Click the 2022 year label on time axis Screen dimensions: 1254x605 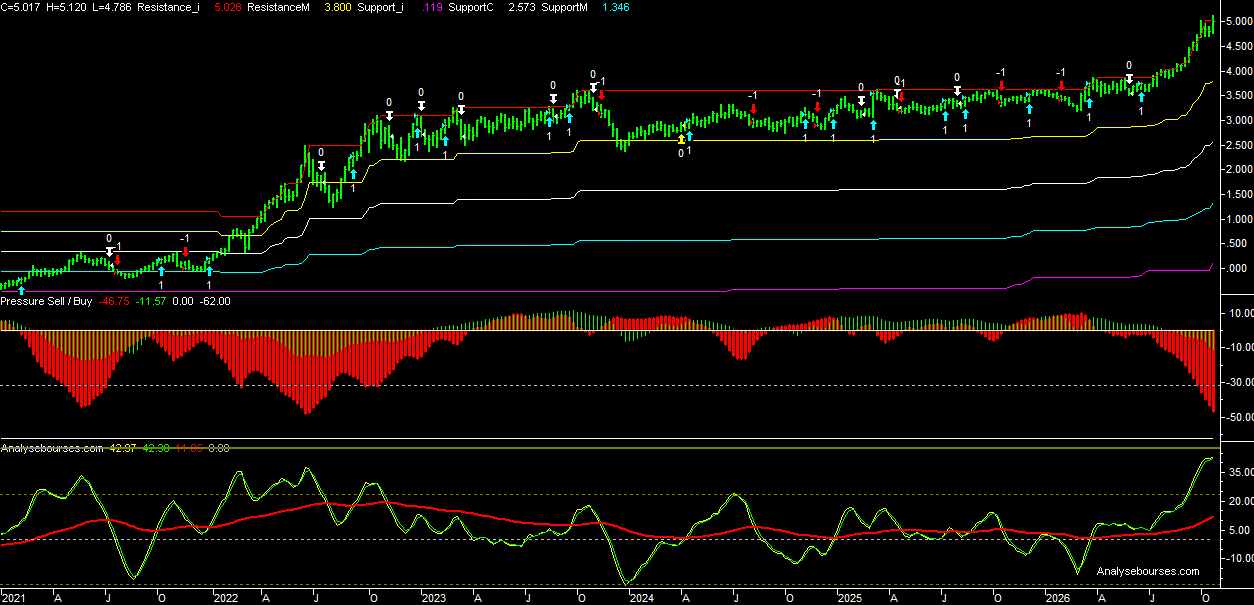tap(225, 598)
